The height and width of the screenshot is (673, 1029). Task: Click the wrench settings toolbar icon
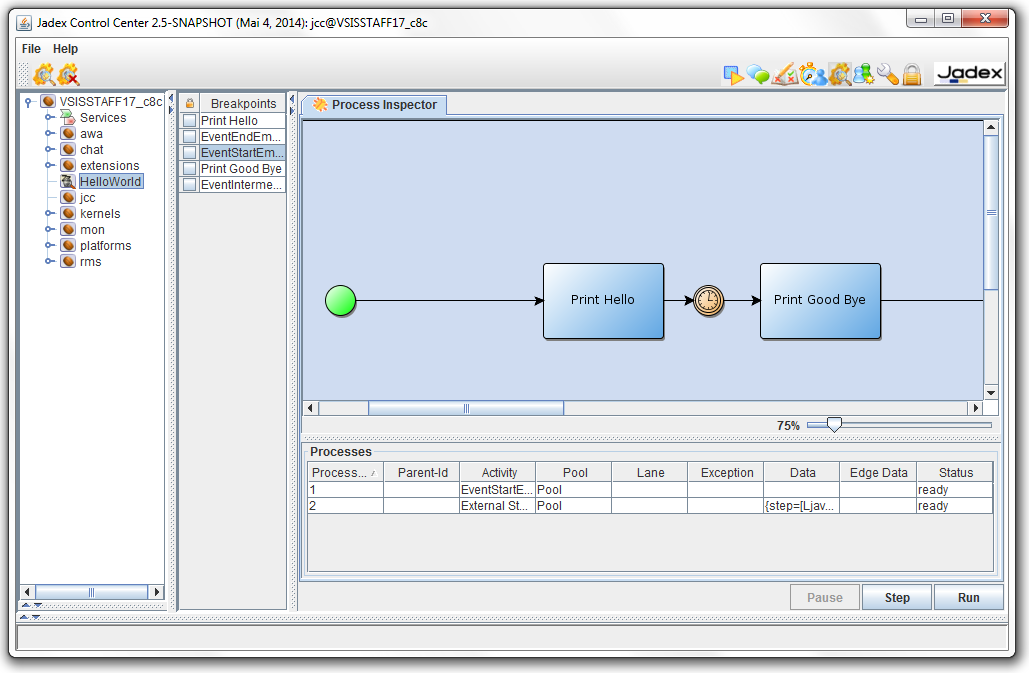(x=888, y=75)
